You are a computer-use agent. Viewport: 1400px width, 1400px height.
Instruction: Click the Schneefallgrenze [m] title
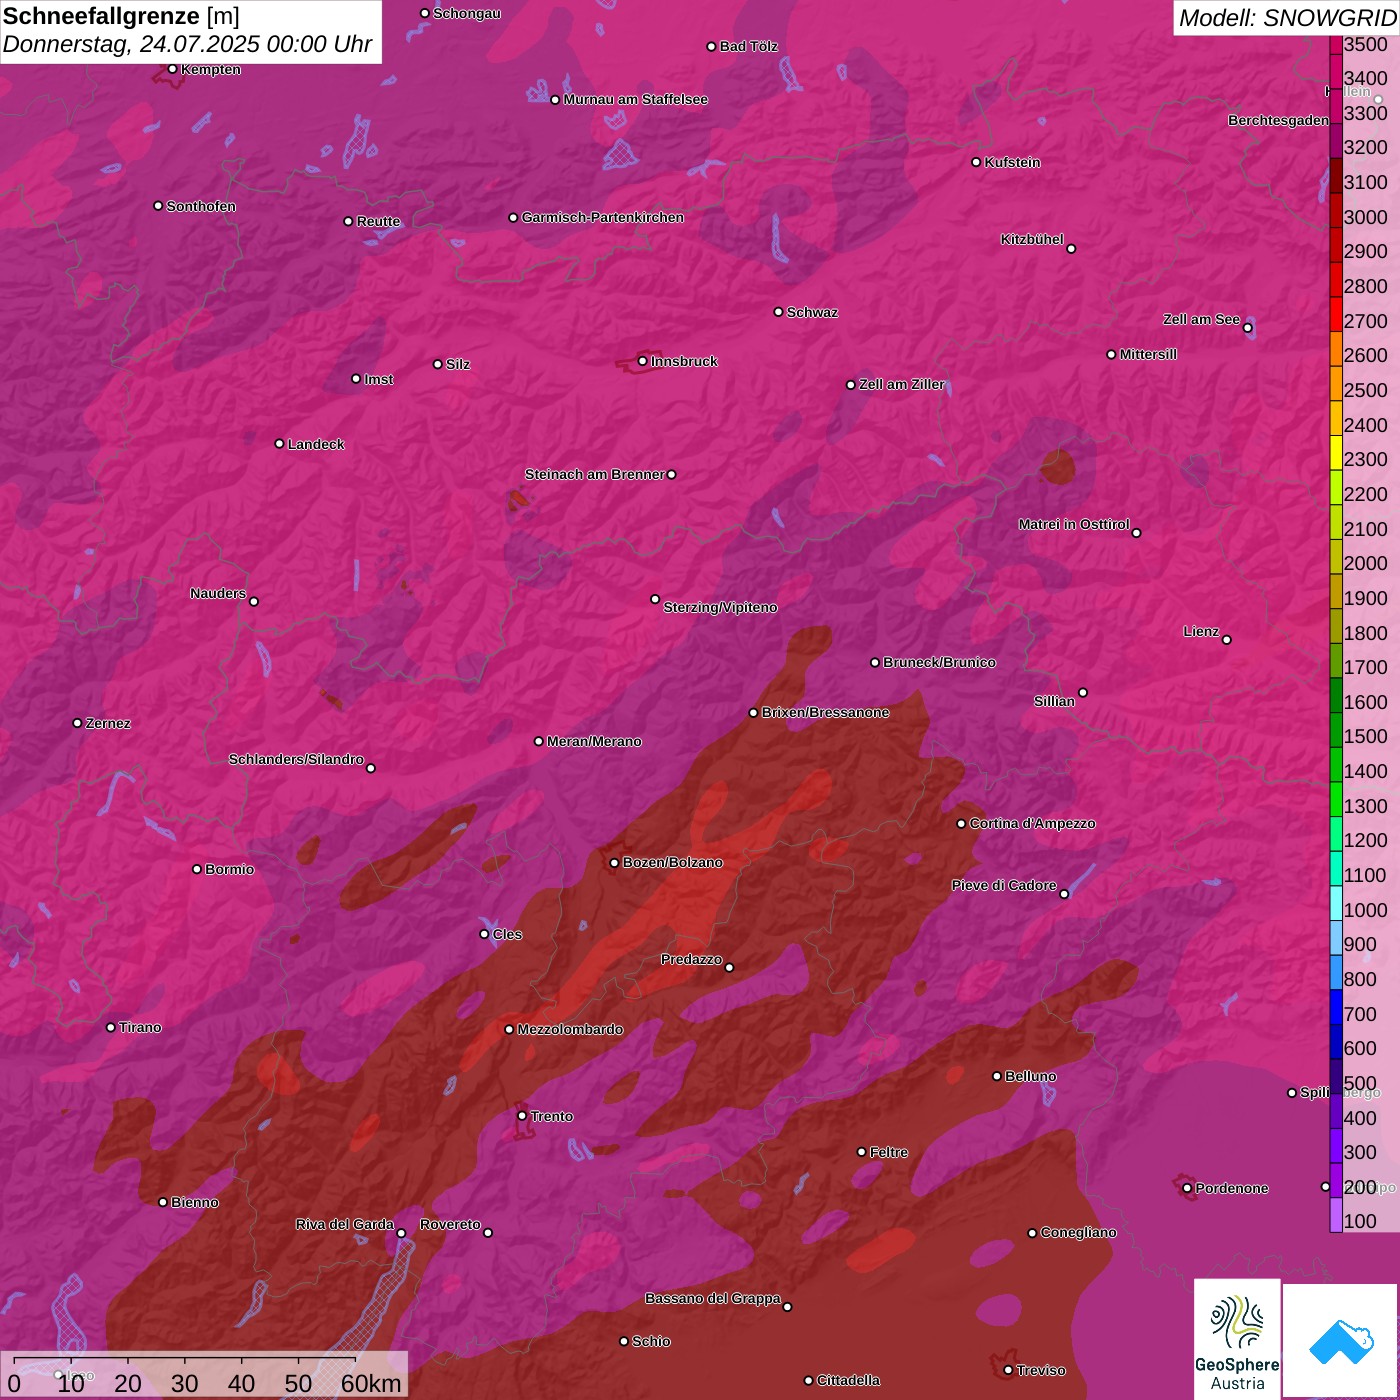(121, 16)
